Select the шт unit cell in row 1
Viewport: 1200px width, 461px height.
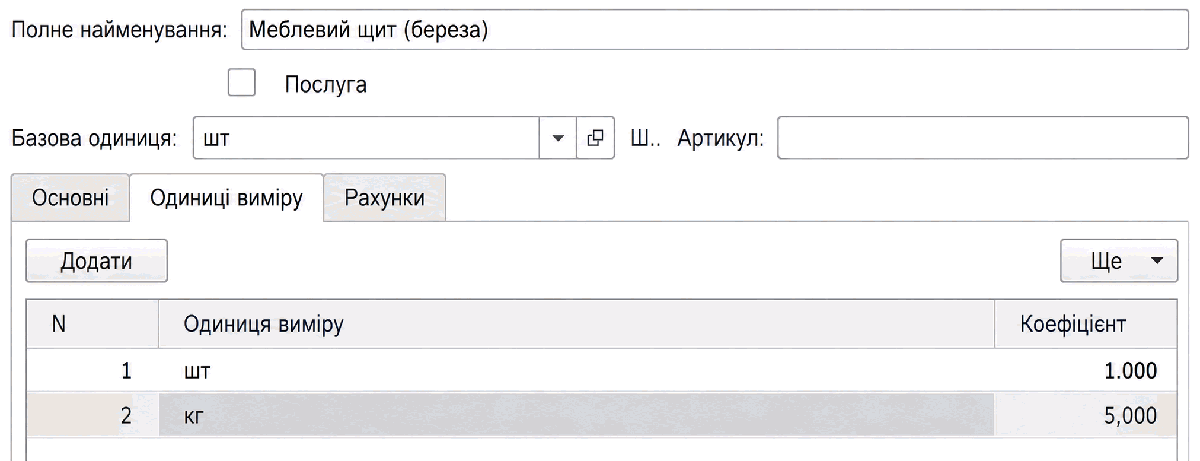pyautogui.click(x=577, y=371)
